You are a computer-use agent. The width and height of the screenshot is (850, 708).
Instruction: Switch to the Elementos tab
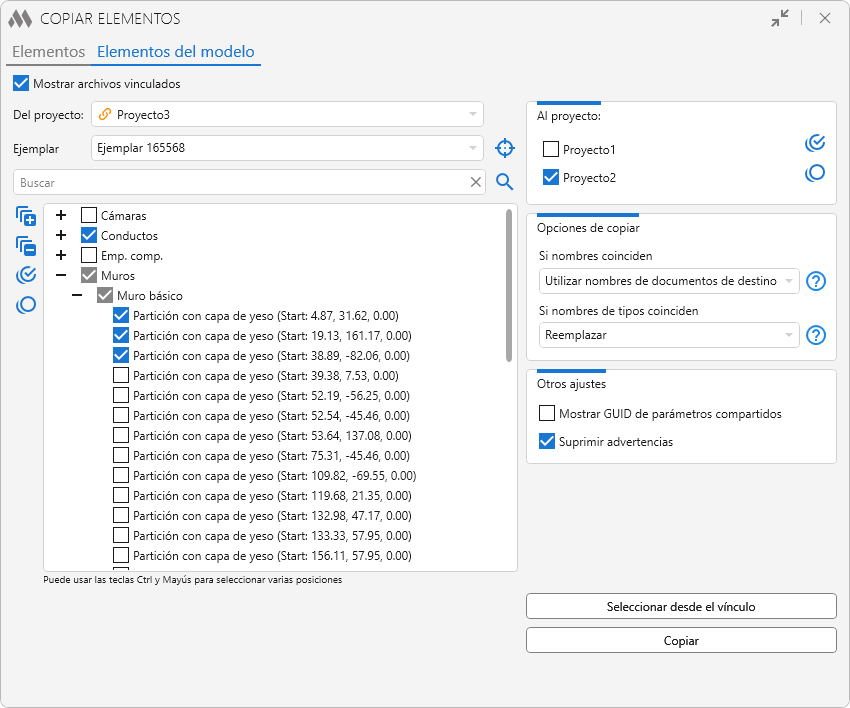point(48,52)
